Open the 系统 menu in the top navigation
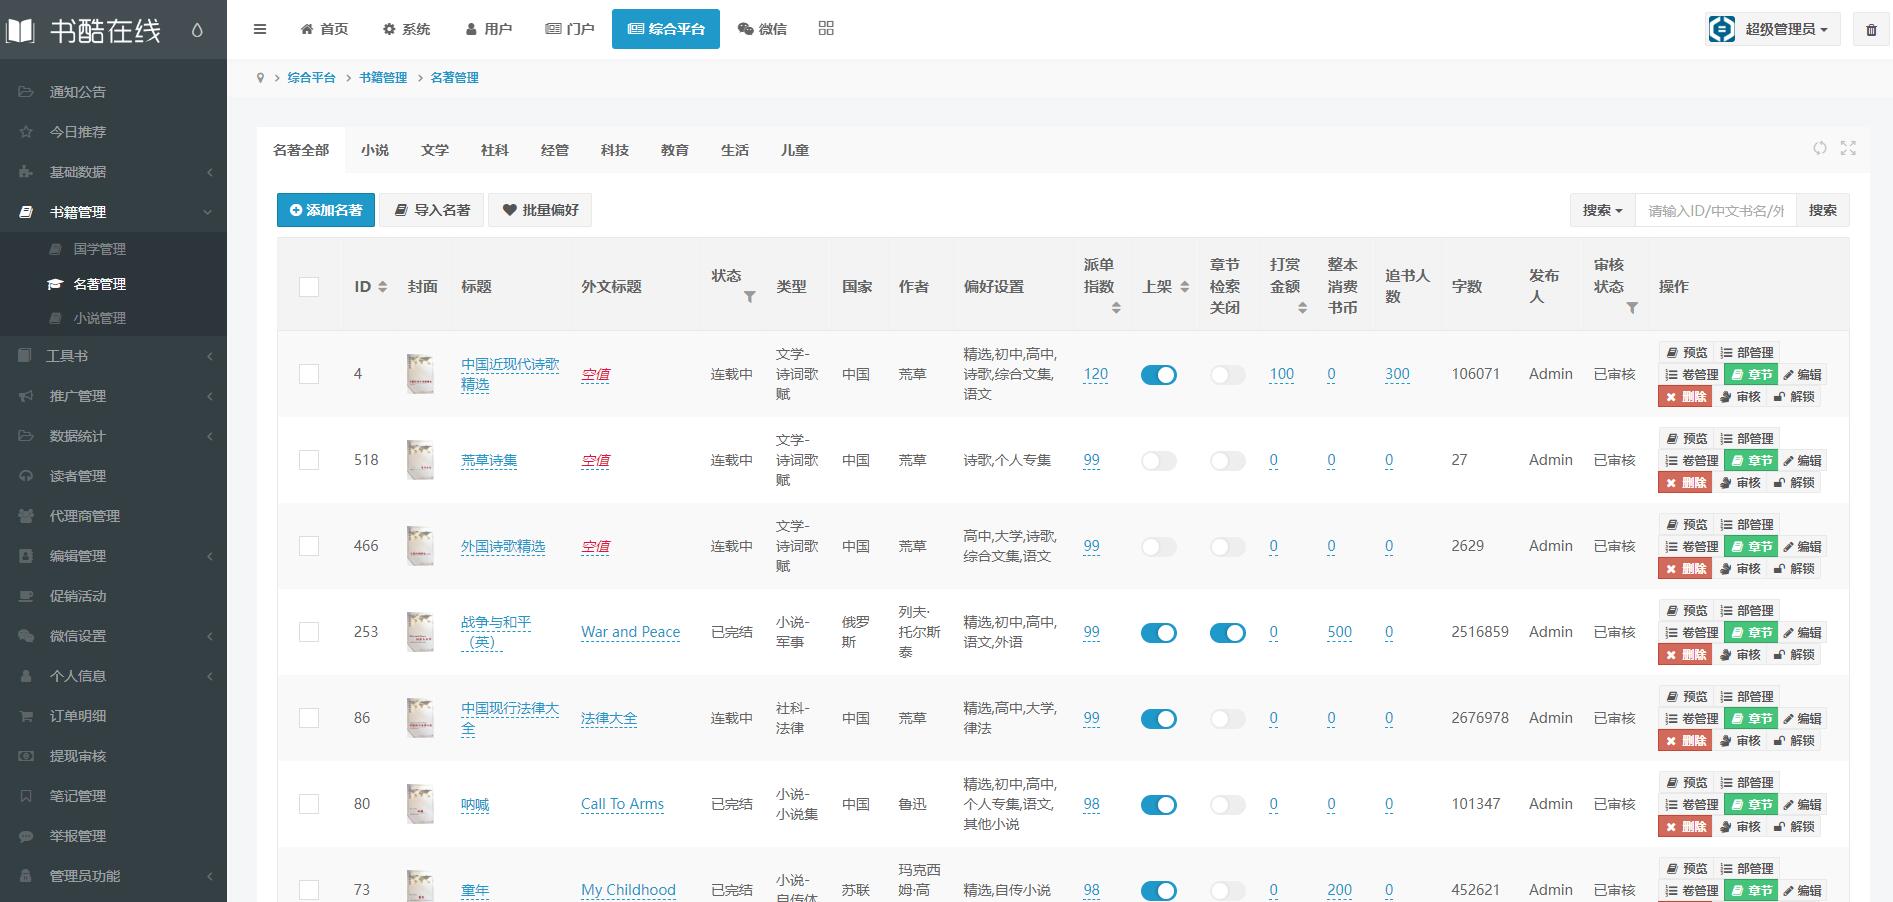This screenshot has height=902, width=1893. (406, 29)
